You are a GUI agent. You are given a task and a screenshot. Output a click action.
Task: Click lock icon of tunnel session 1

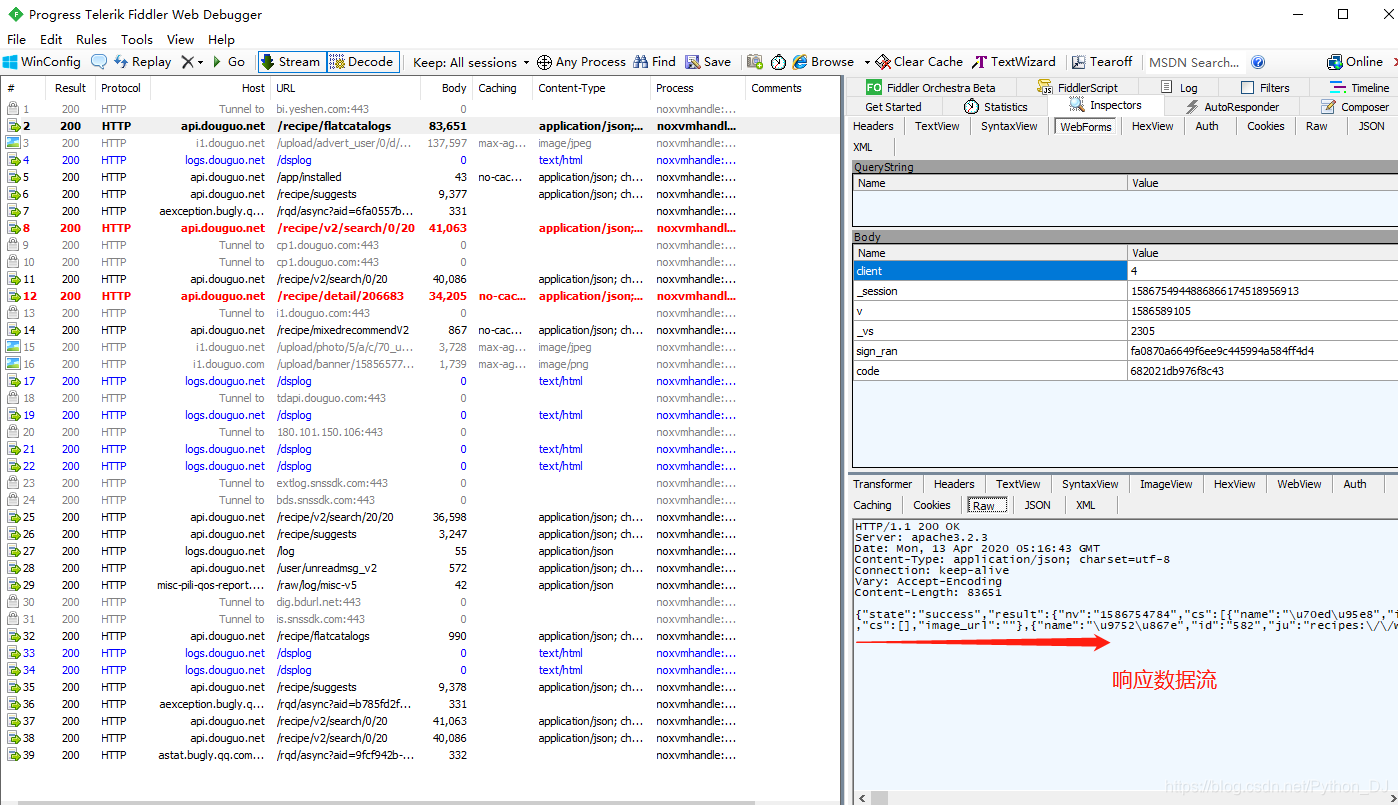pyautogui.click(x=13, y=109)
